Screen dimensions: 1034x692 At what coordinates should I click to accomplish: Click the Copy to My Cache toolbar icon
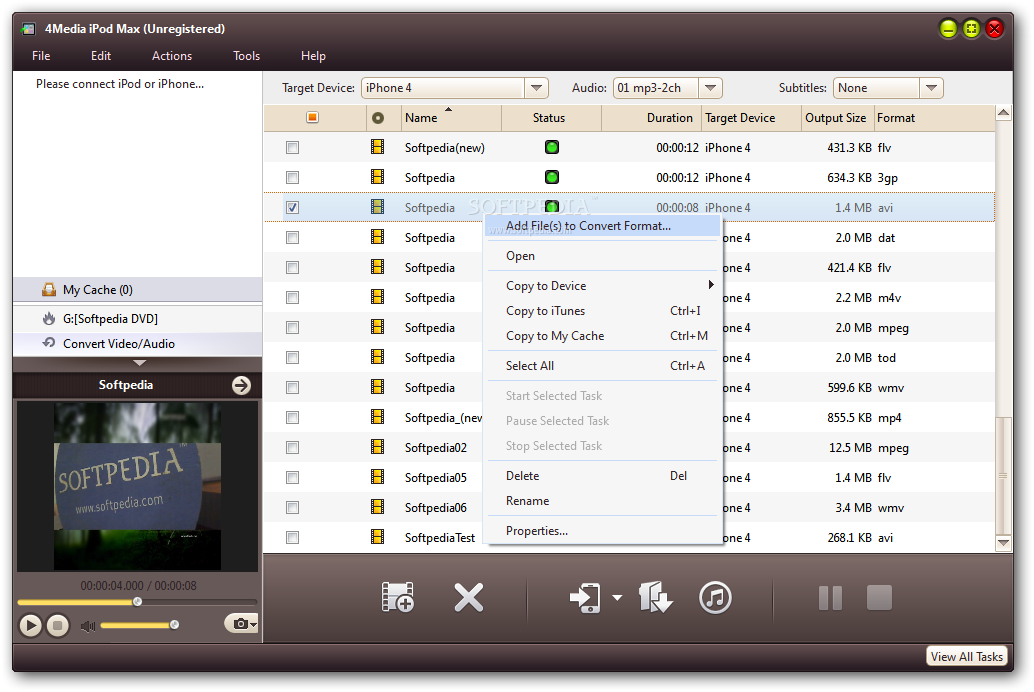[655, 597]
